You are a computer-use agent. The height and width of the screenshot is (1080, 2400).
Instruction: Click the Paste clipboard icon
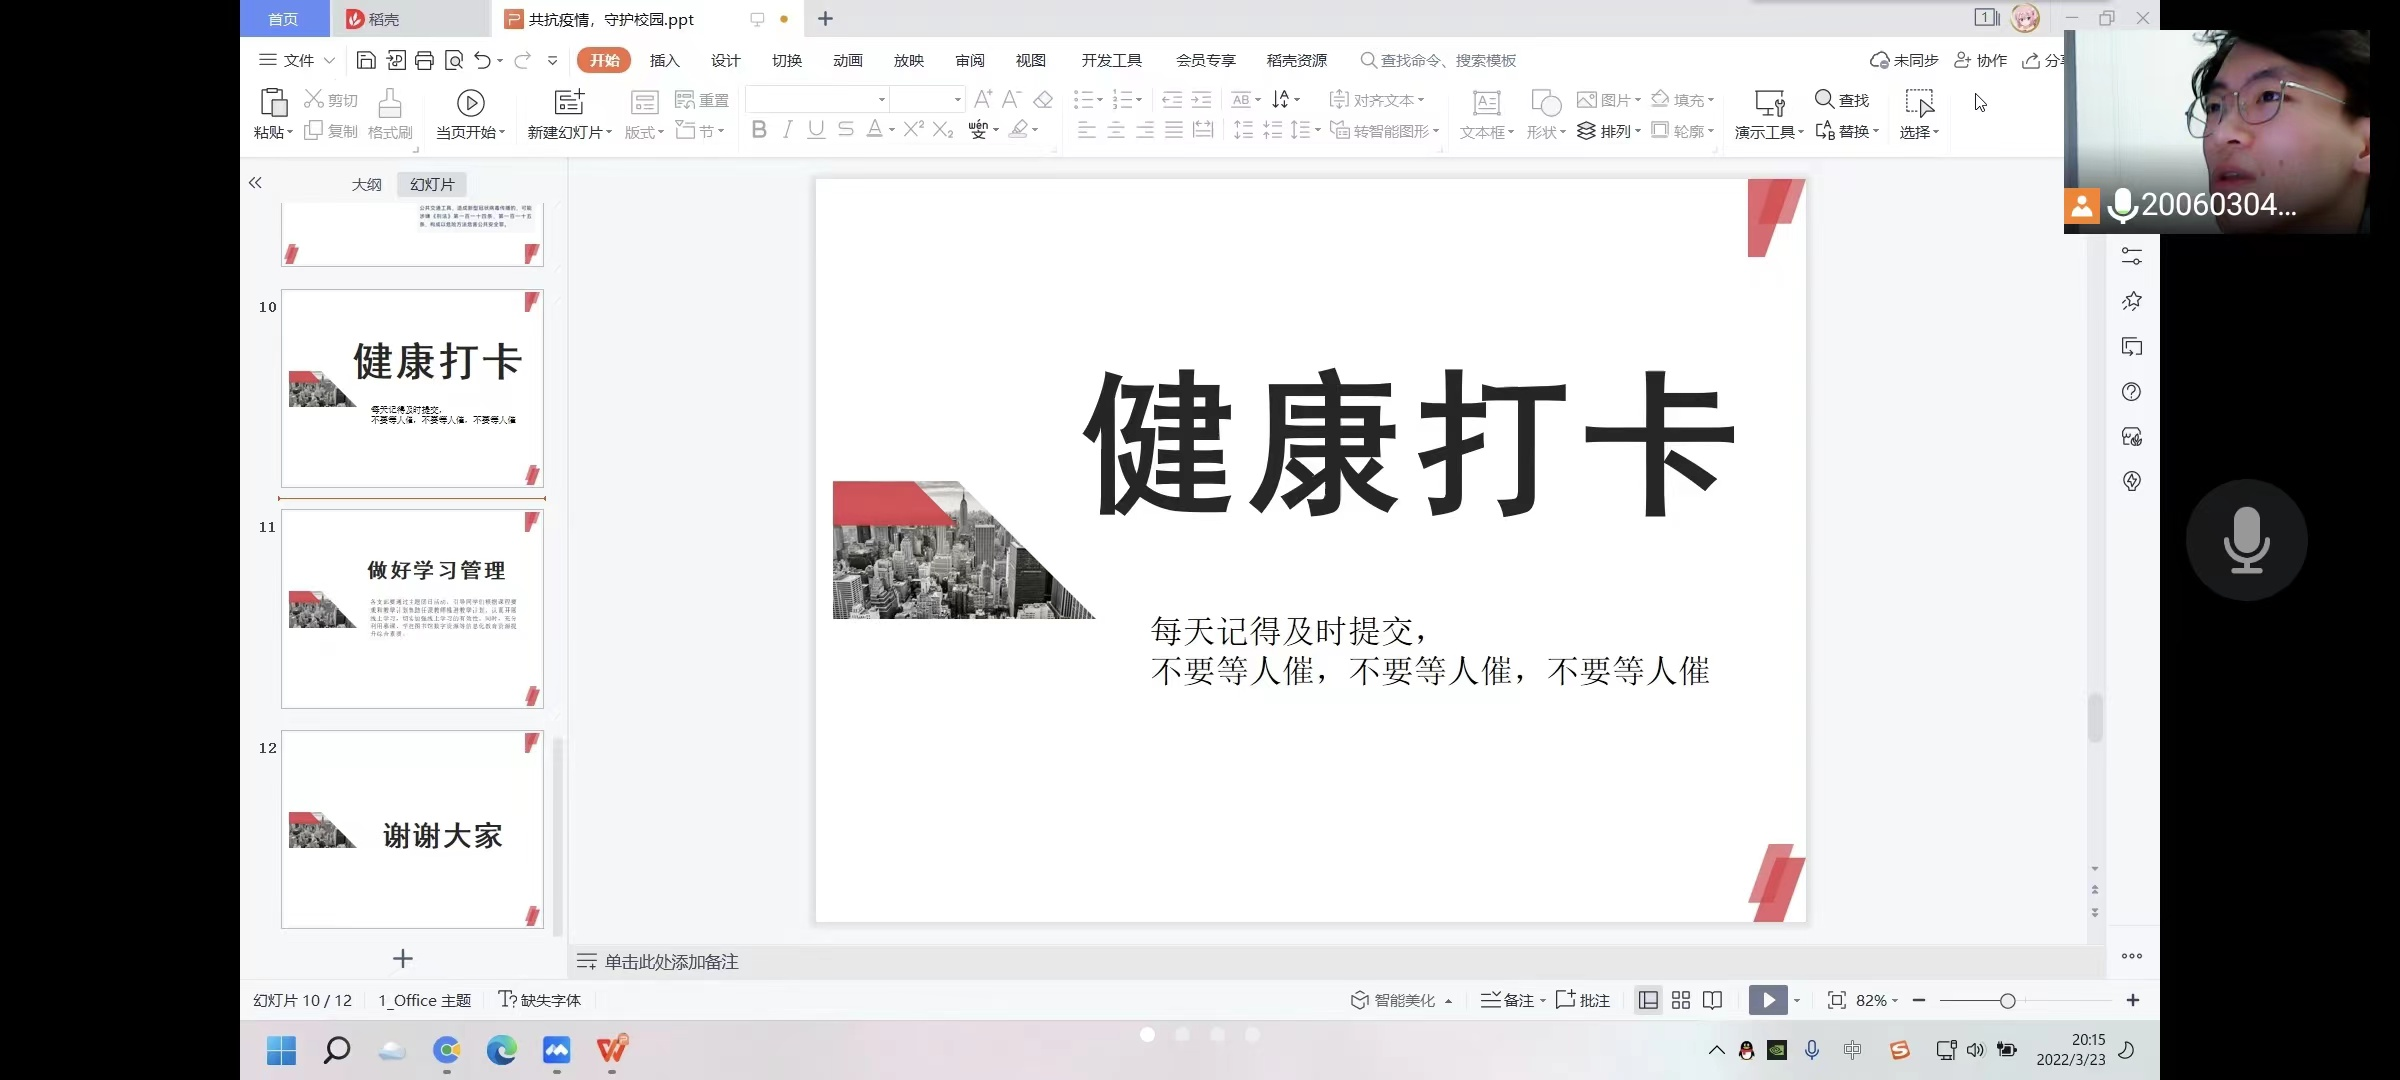273,103
